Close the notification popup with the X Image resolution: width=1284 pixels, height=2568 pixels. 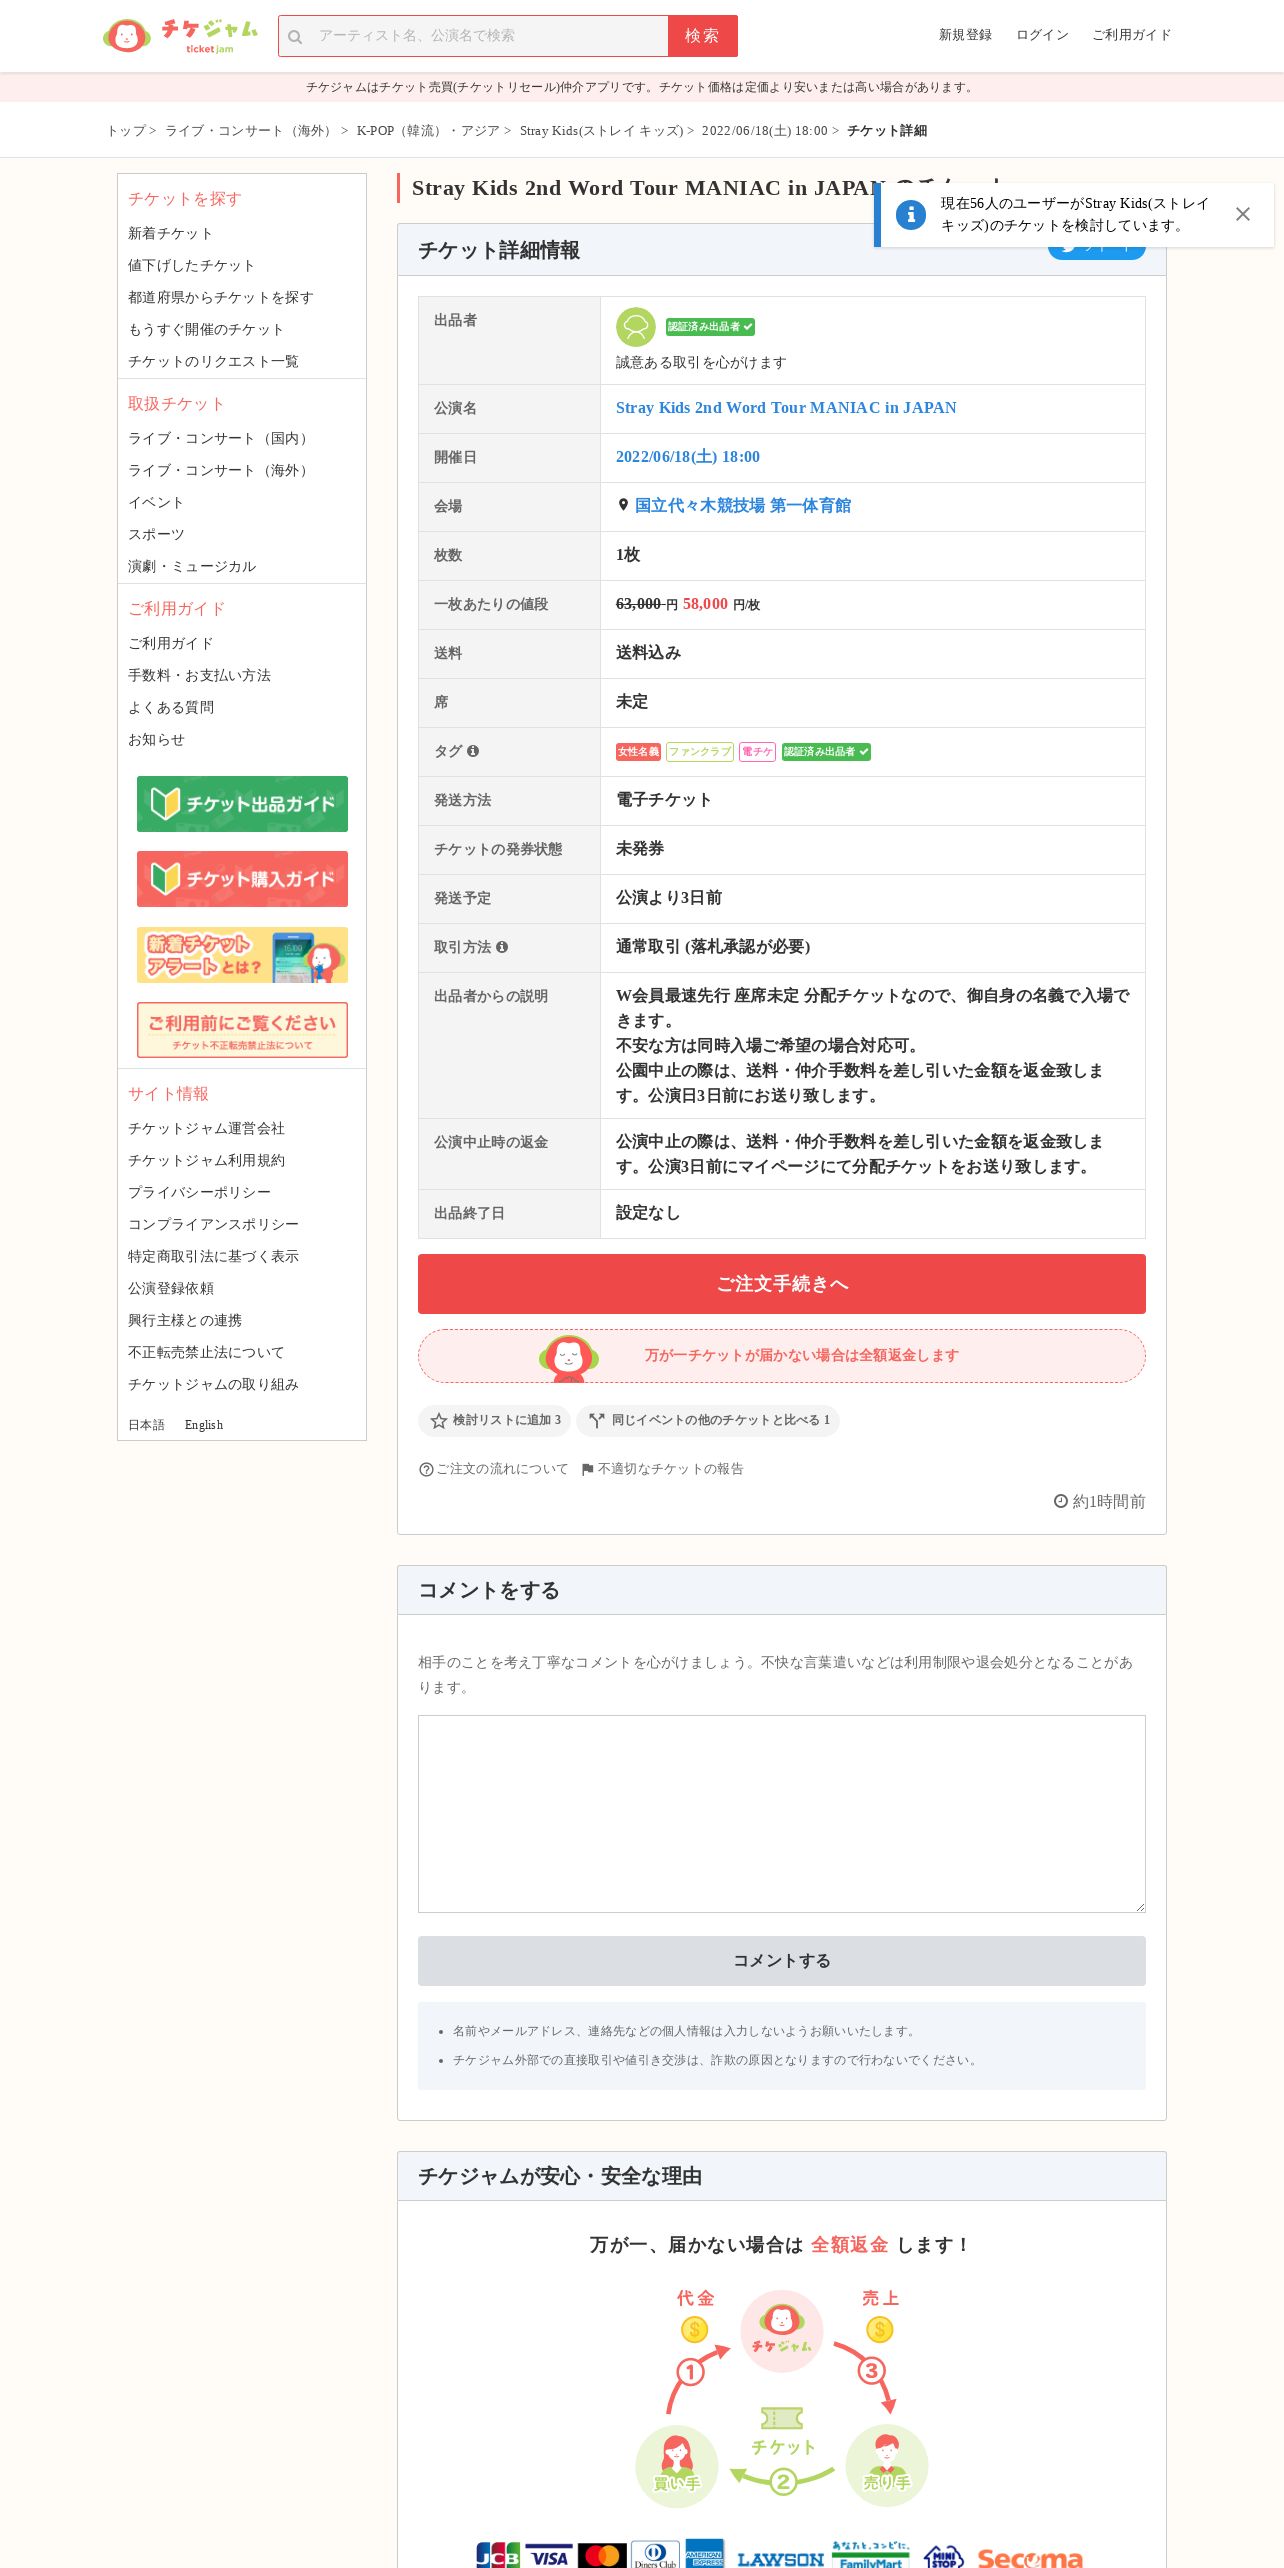[1242, 214]
